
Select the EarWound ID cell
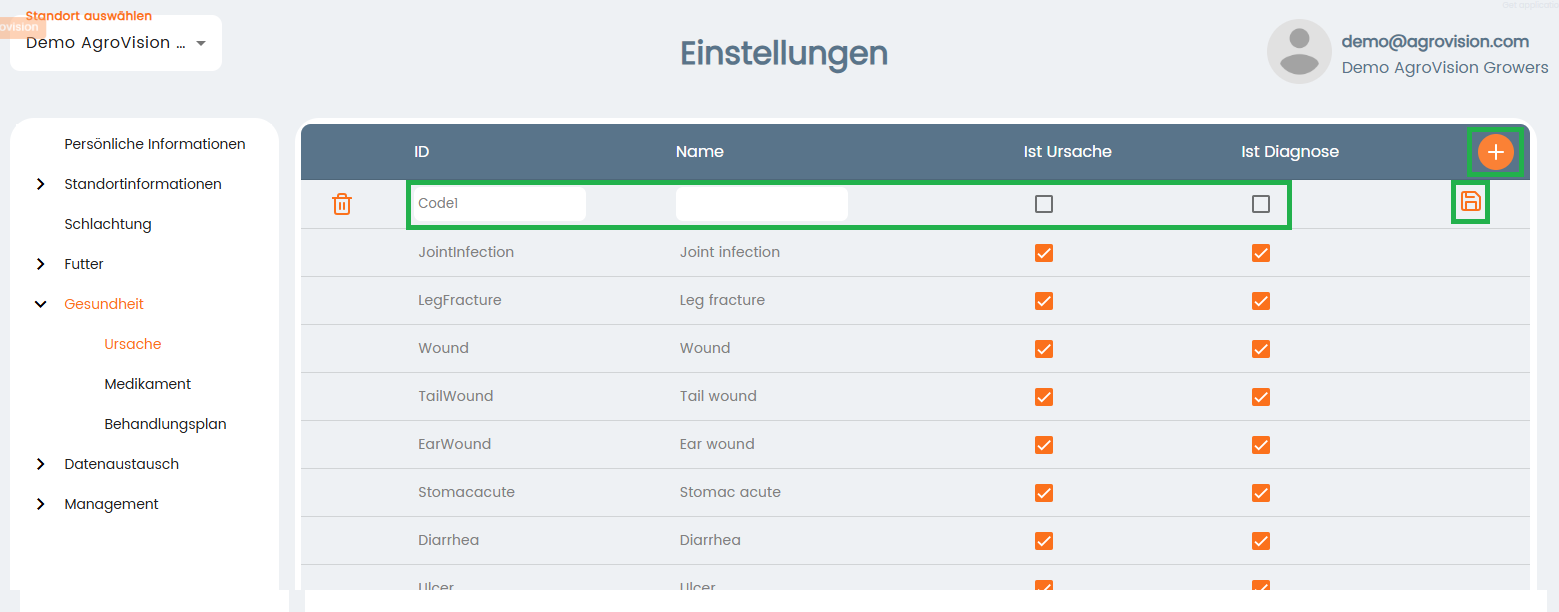(455, 444)
